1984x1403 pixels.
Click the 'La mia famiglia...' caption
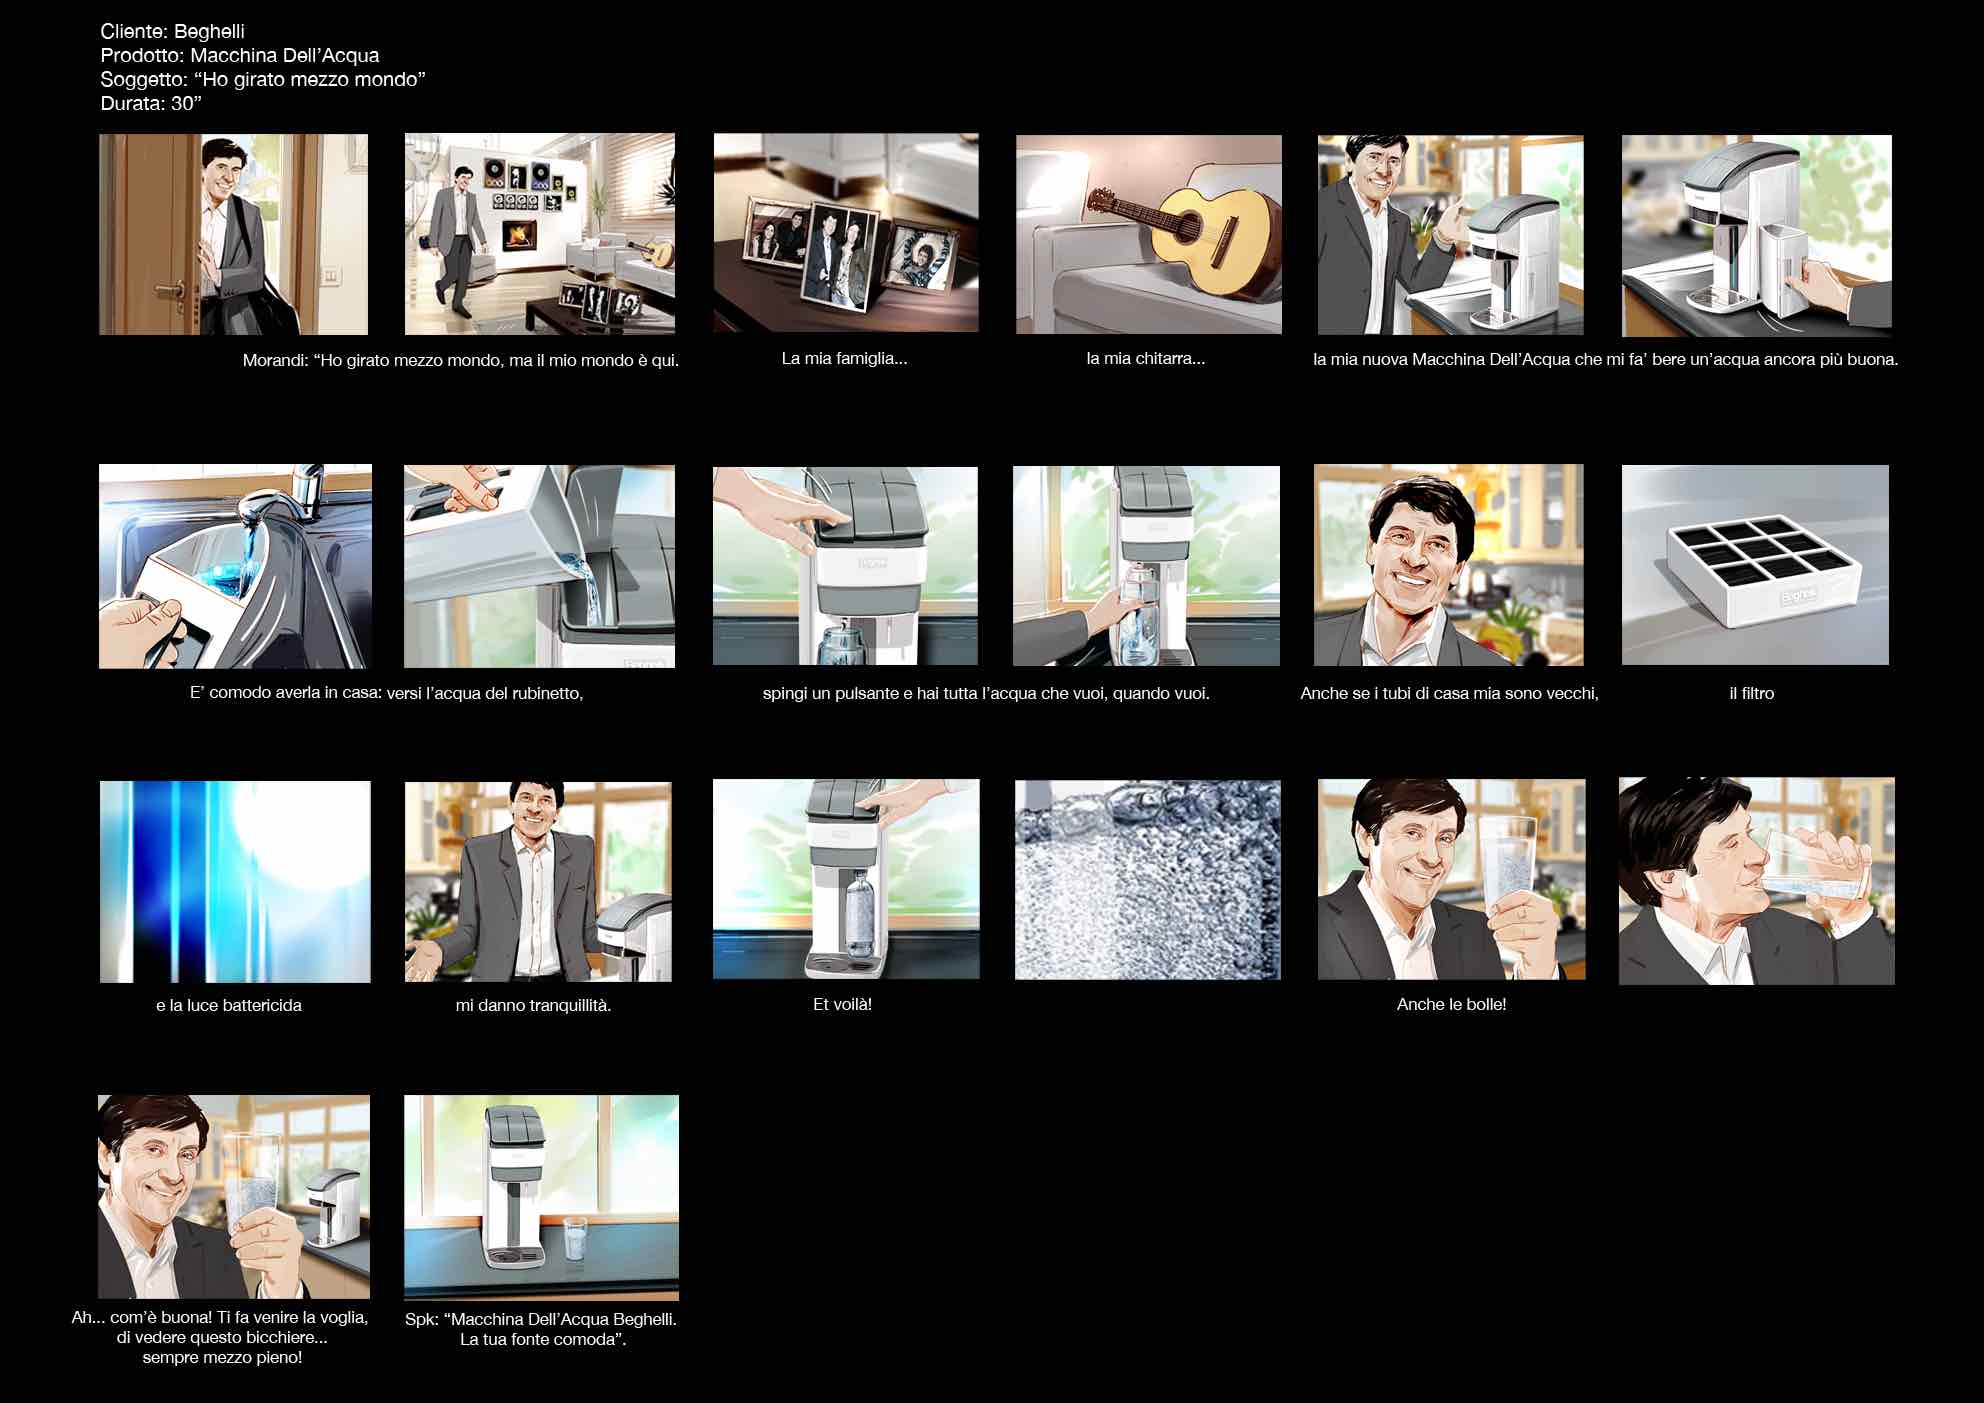844,358
